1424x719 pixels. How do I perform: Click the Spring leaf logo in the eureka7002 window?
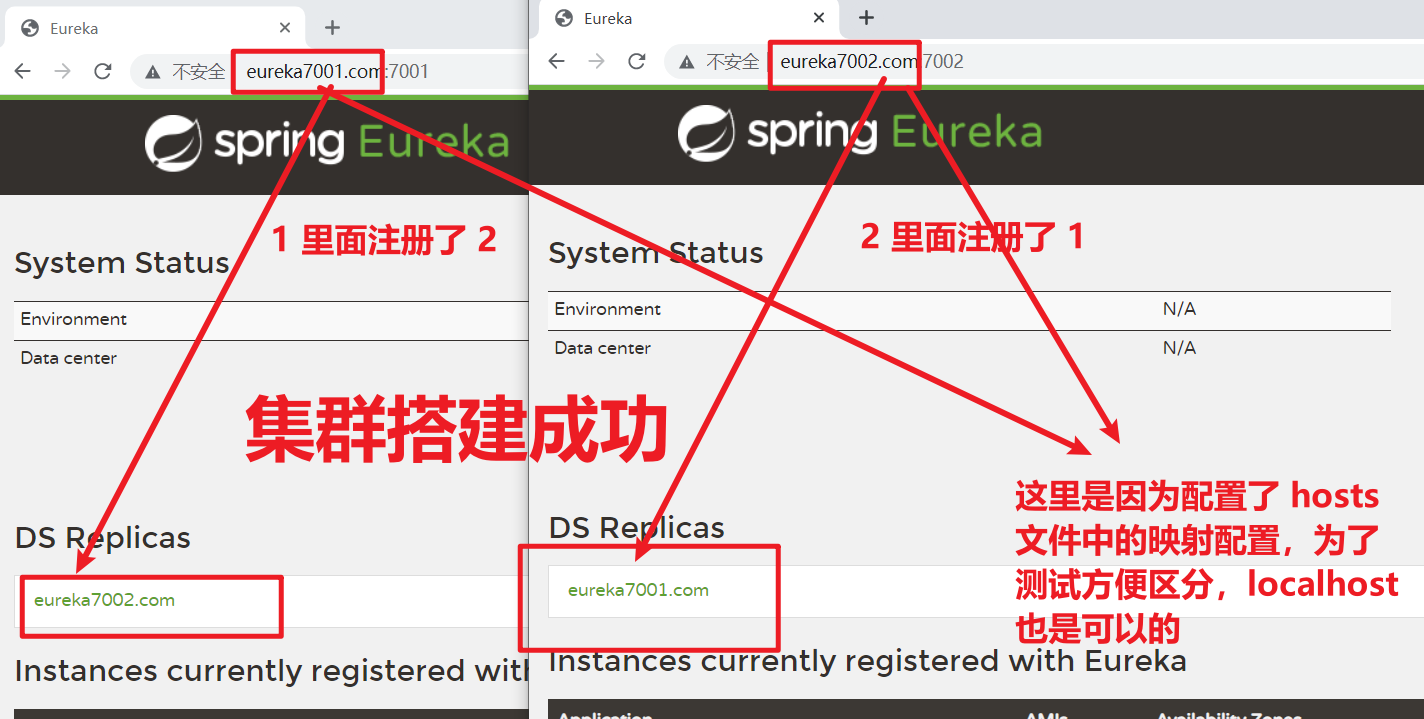tap(706, 133)
